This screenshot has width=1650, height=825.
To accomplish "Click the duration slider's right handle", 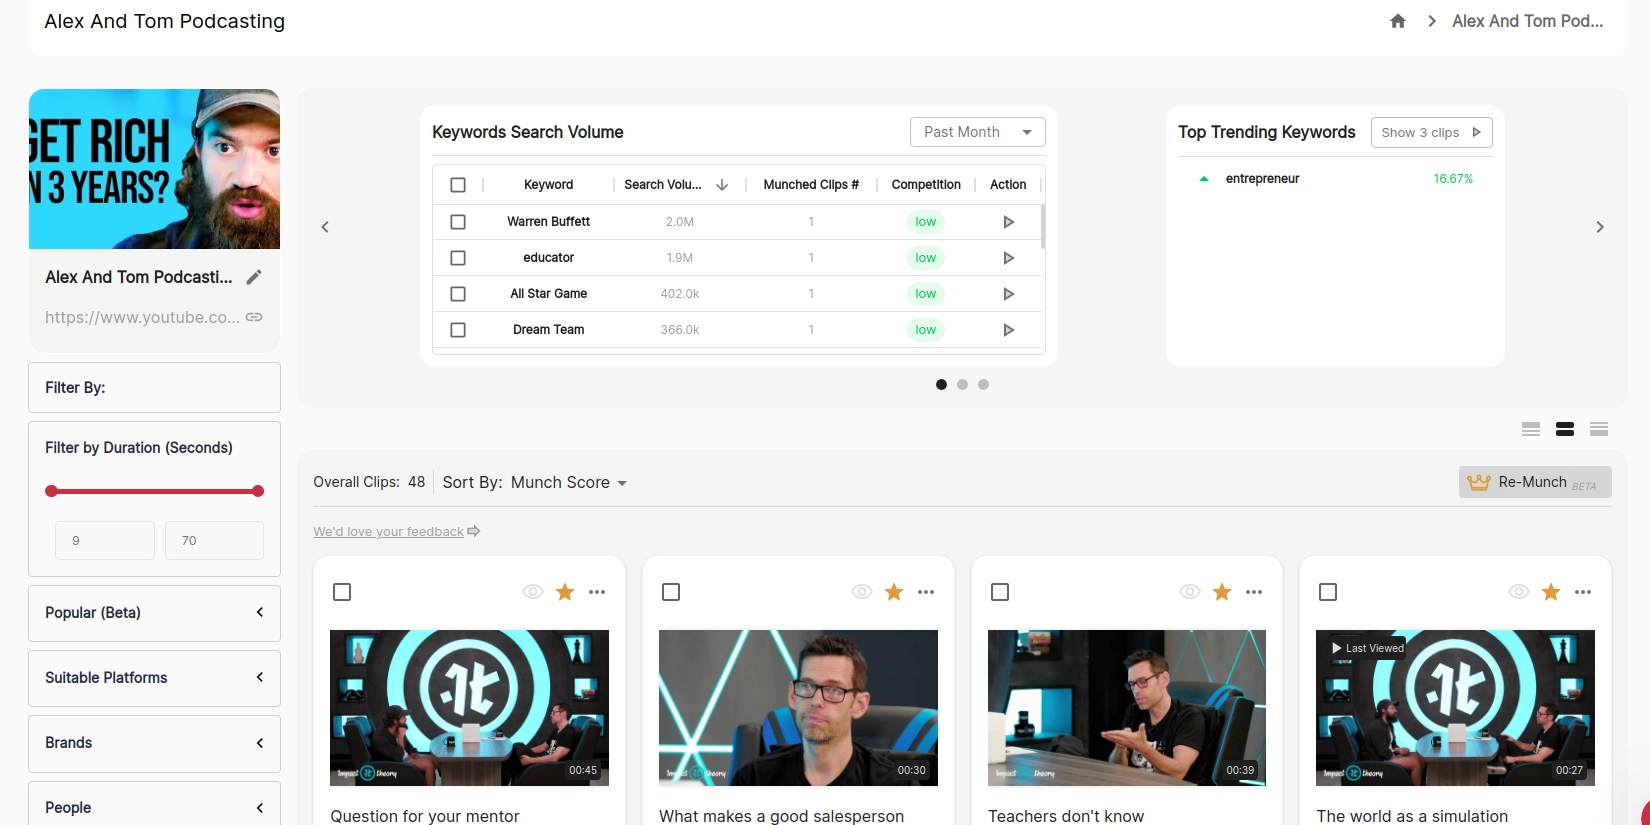I will click(x=258, y=491).
